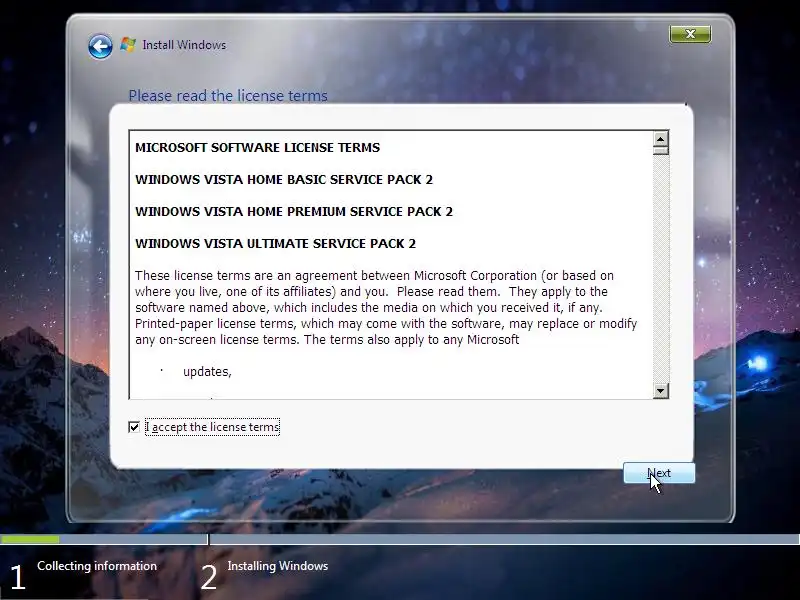Screen dimensions: 800x600
Task: Click the license text scrollbar thumb
Action: [661, 150]
